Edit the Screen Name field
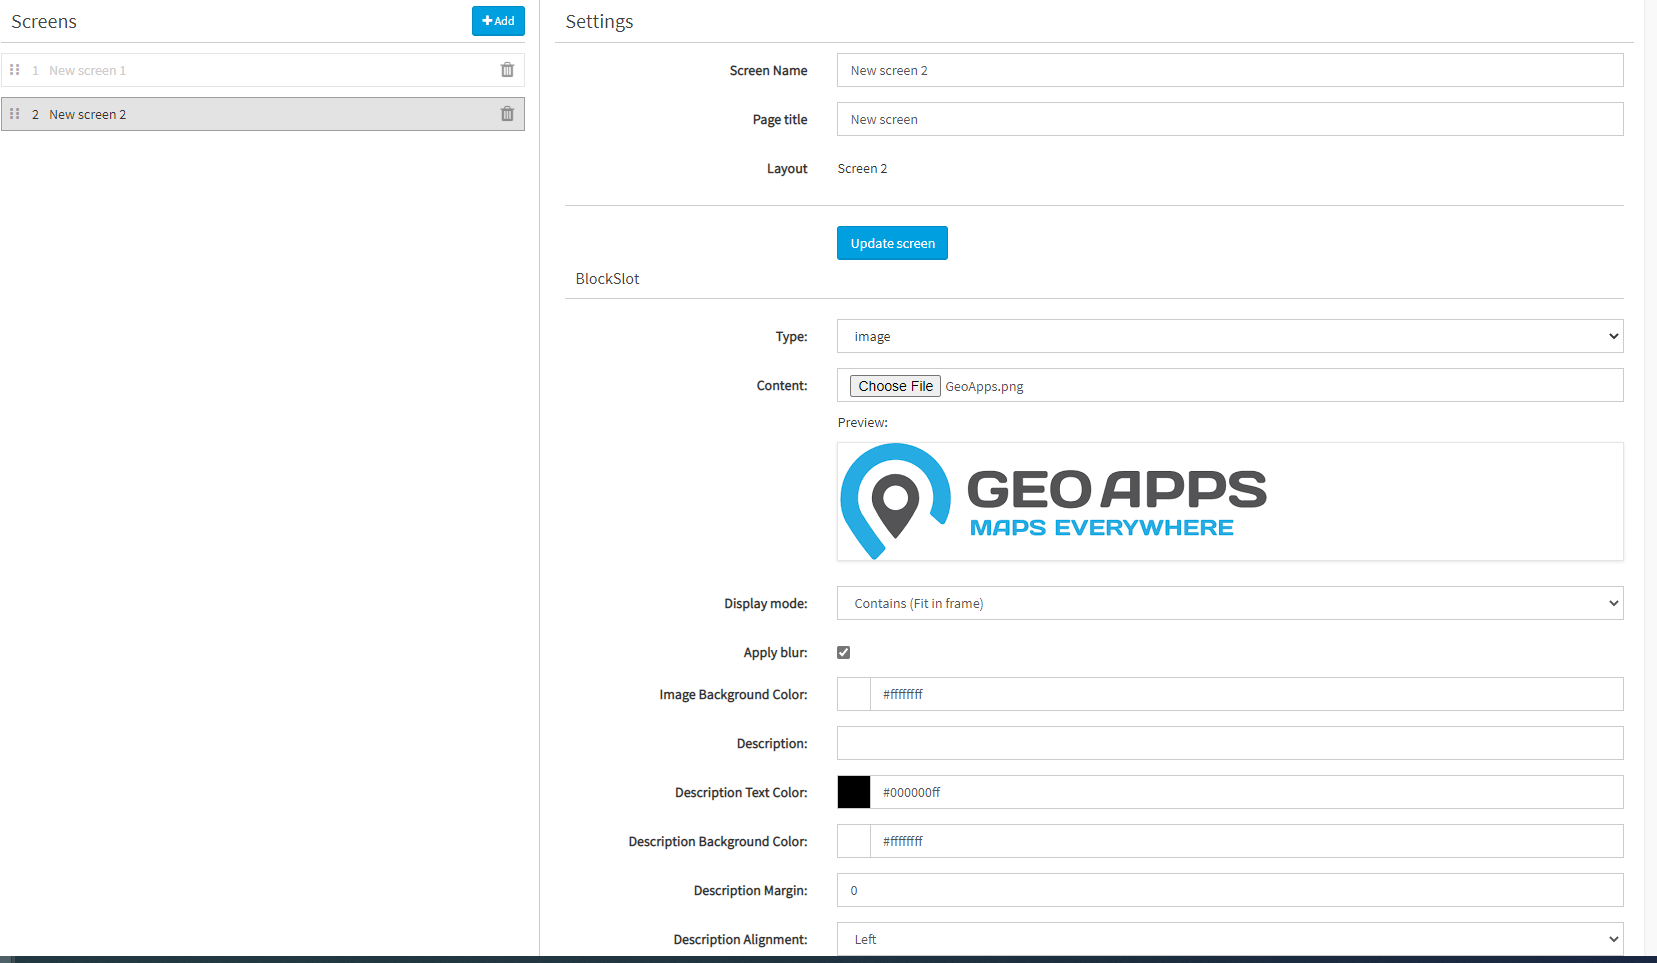 pyautogui.click(x=1230, y=70)
